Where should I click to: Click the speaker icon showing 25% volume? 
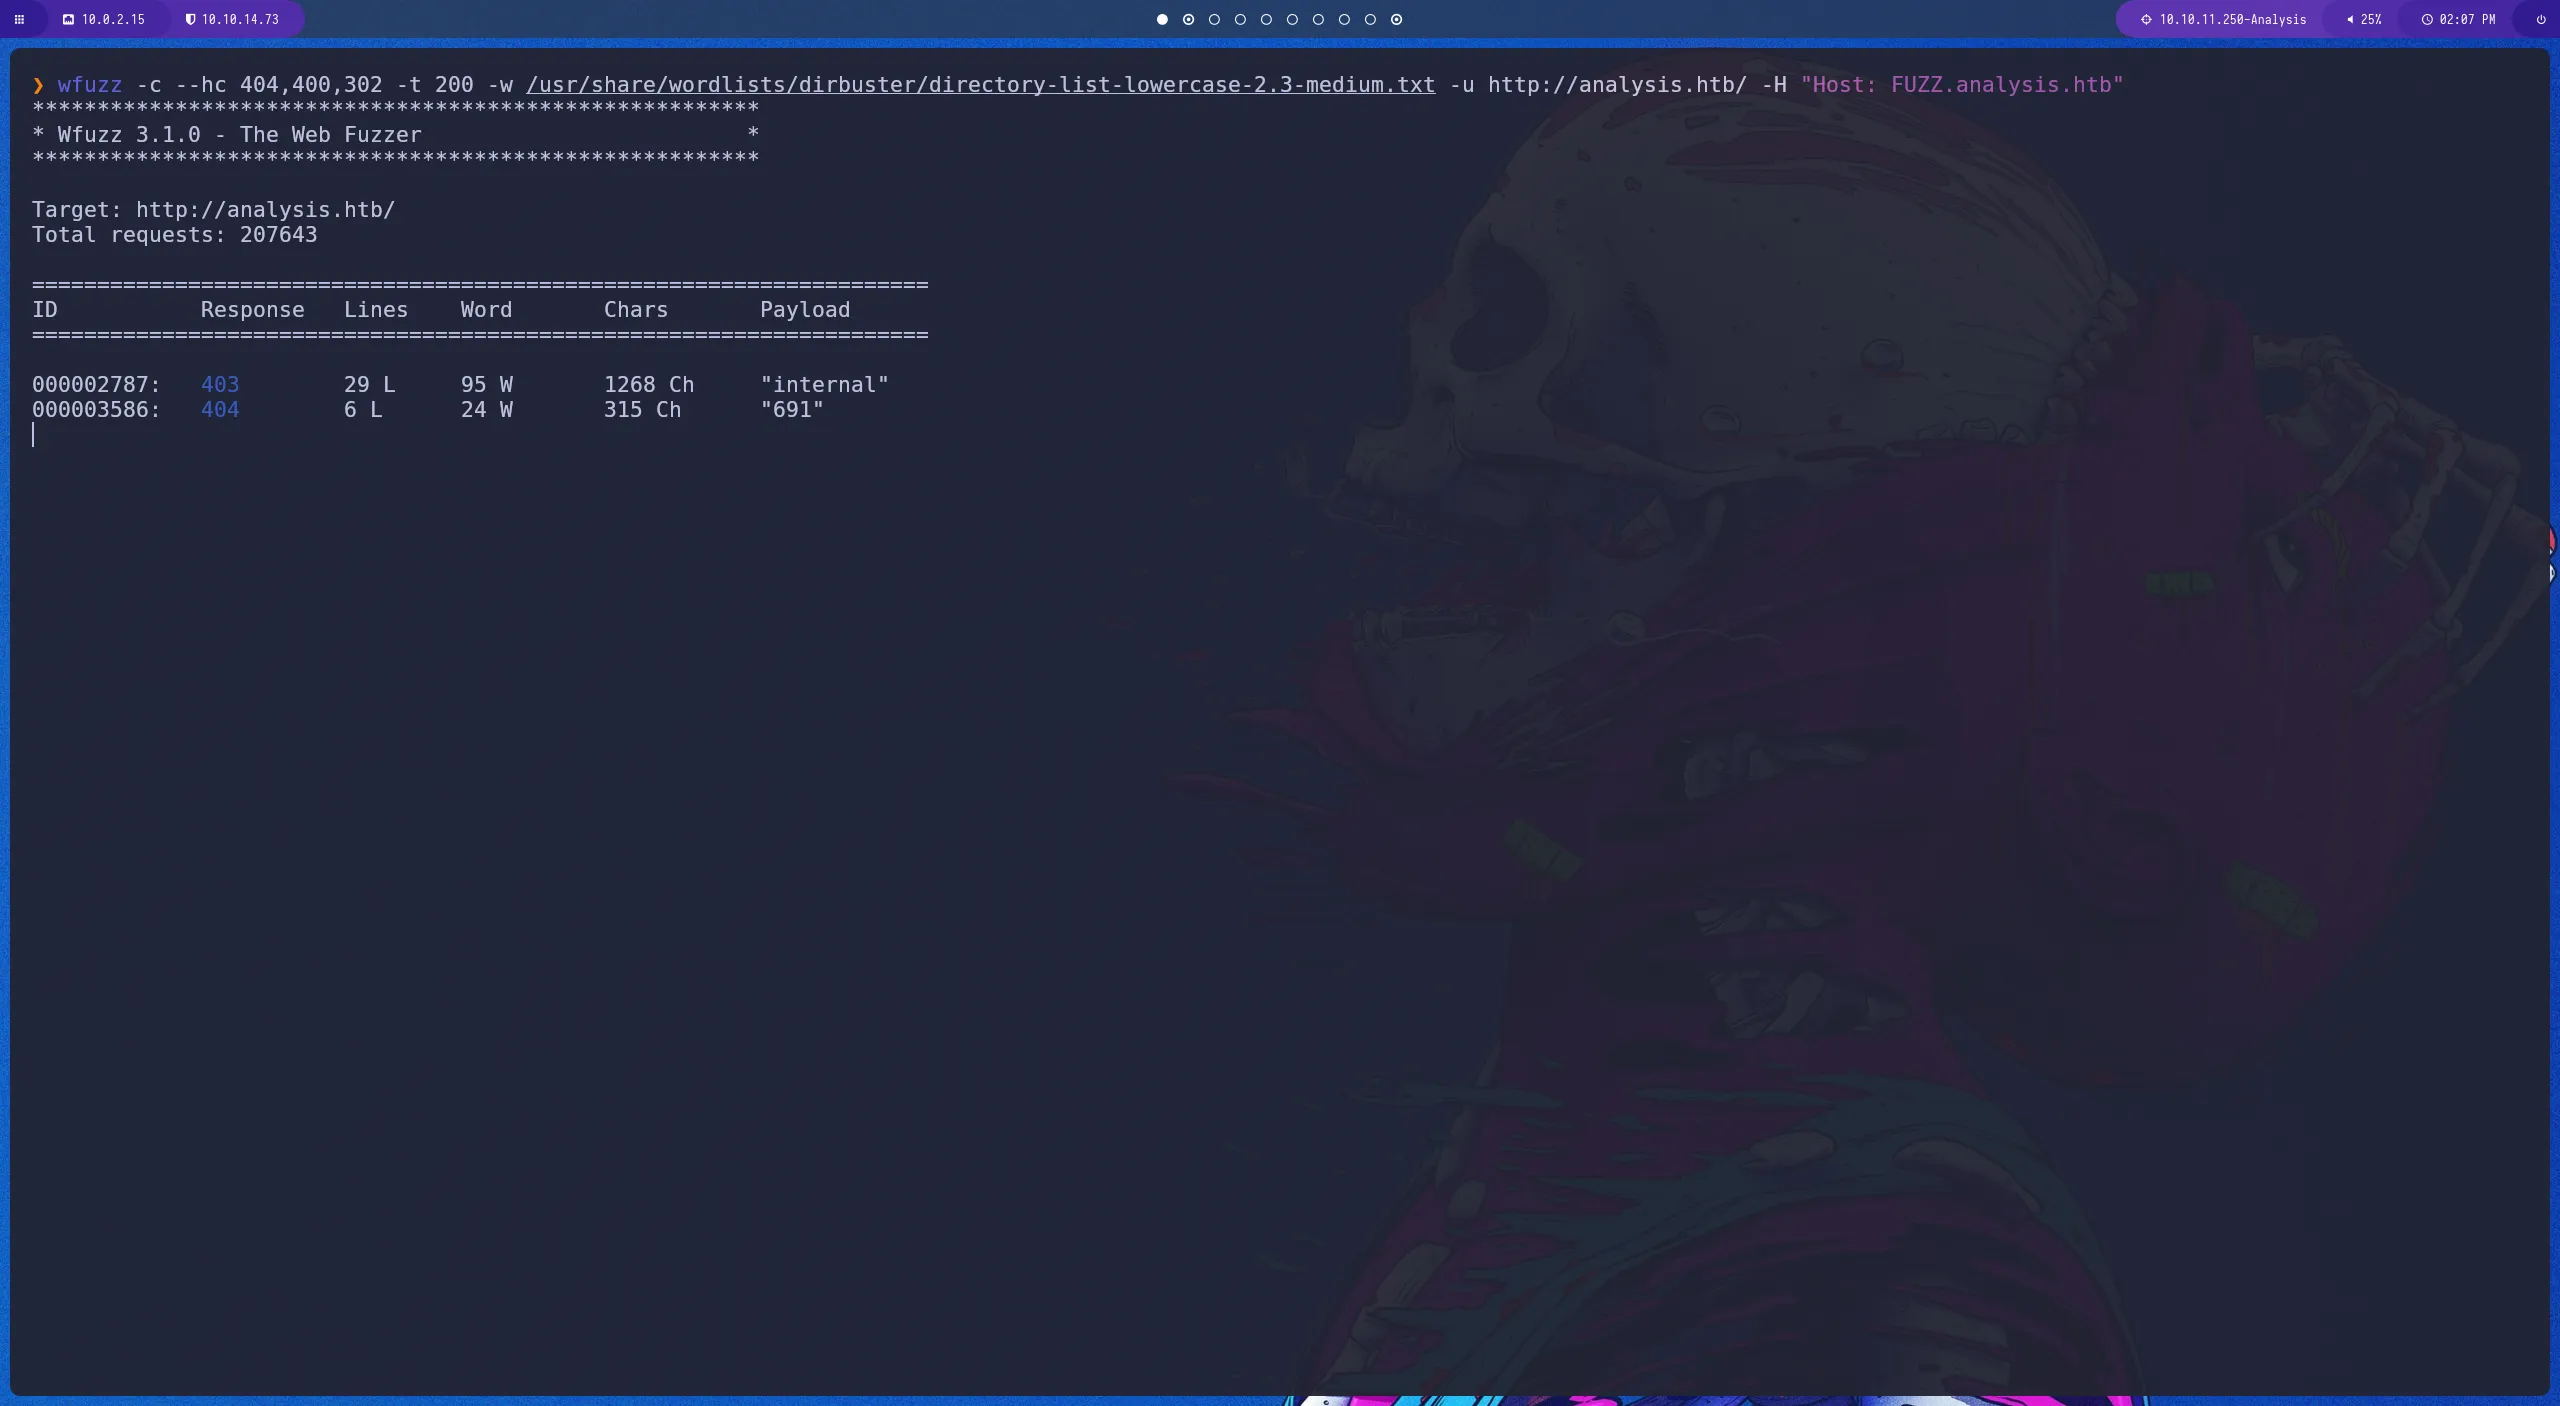coord(2349,19)
